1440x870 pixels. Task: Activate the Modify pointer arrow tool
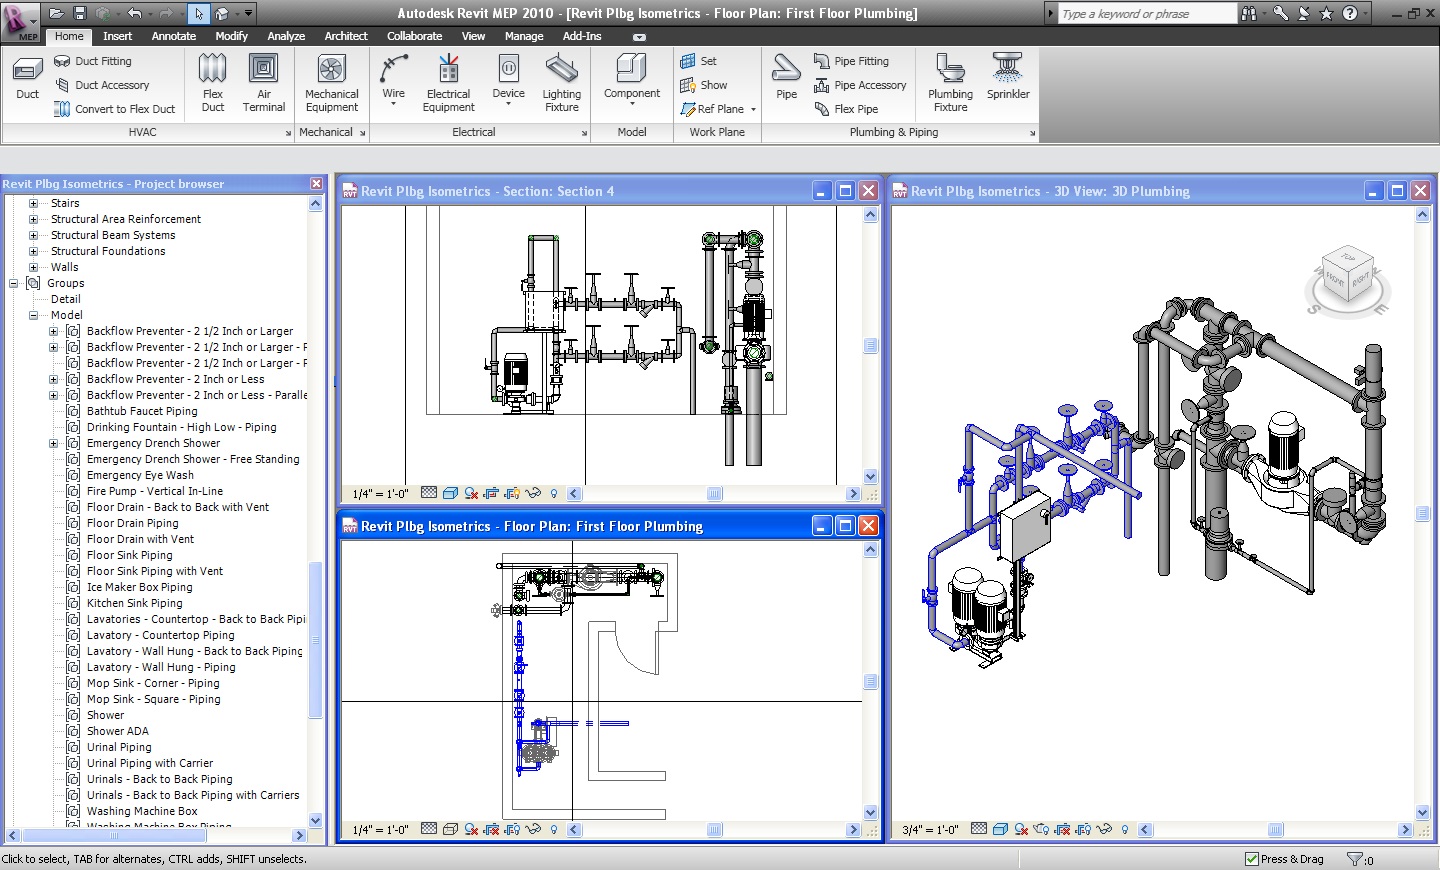click(199, 13)
